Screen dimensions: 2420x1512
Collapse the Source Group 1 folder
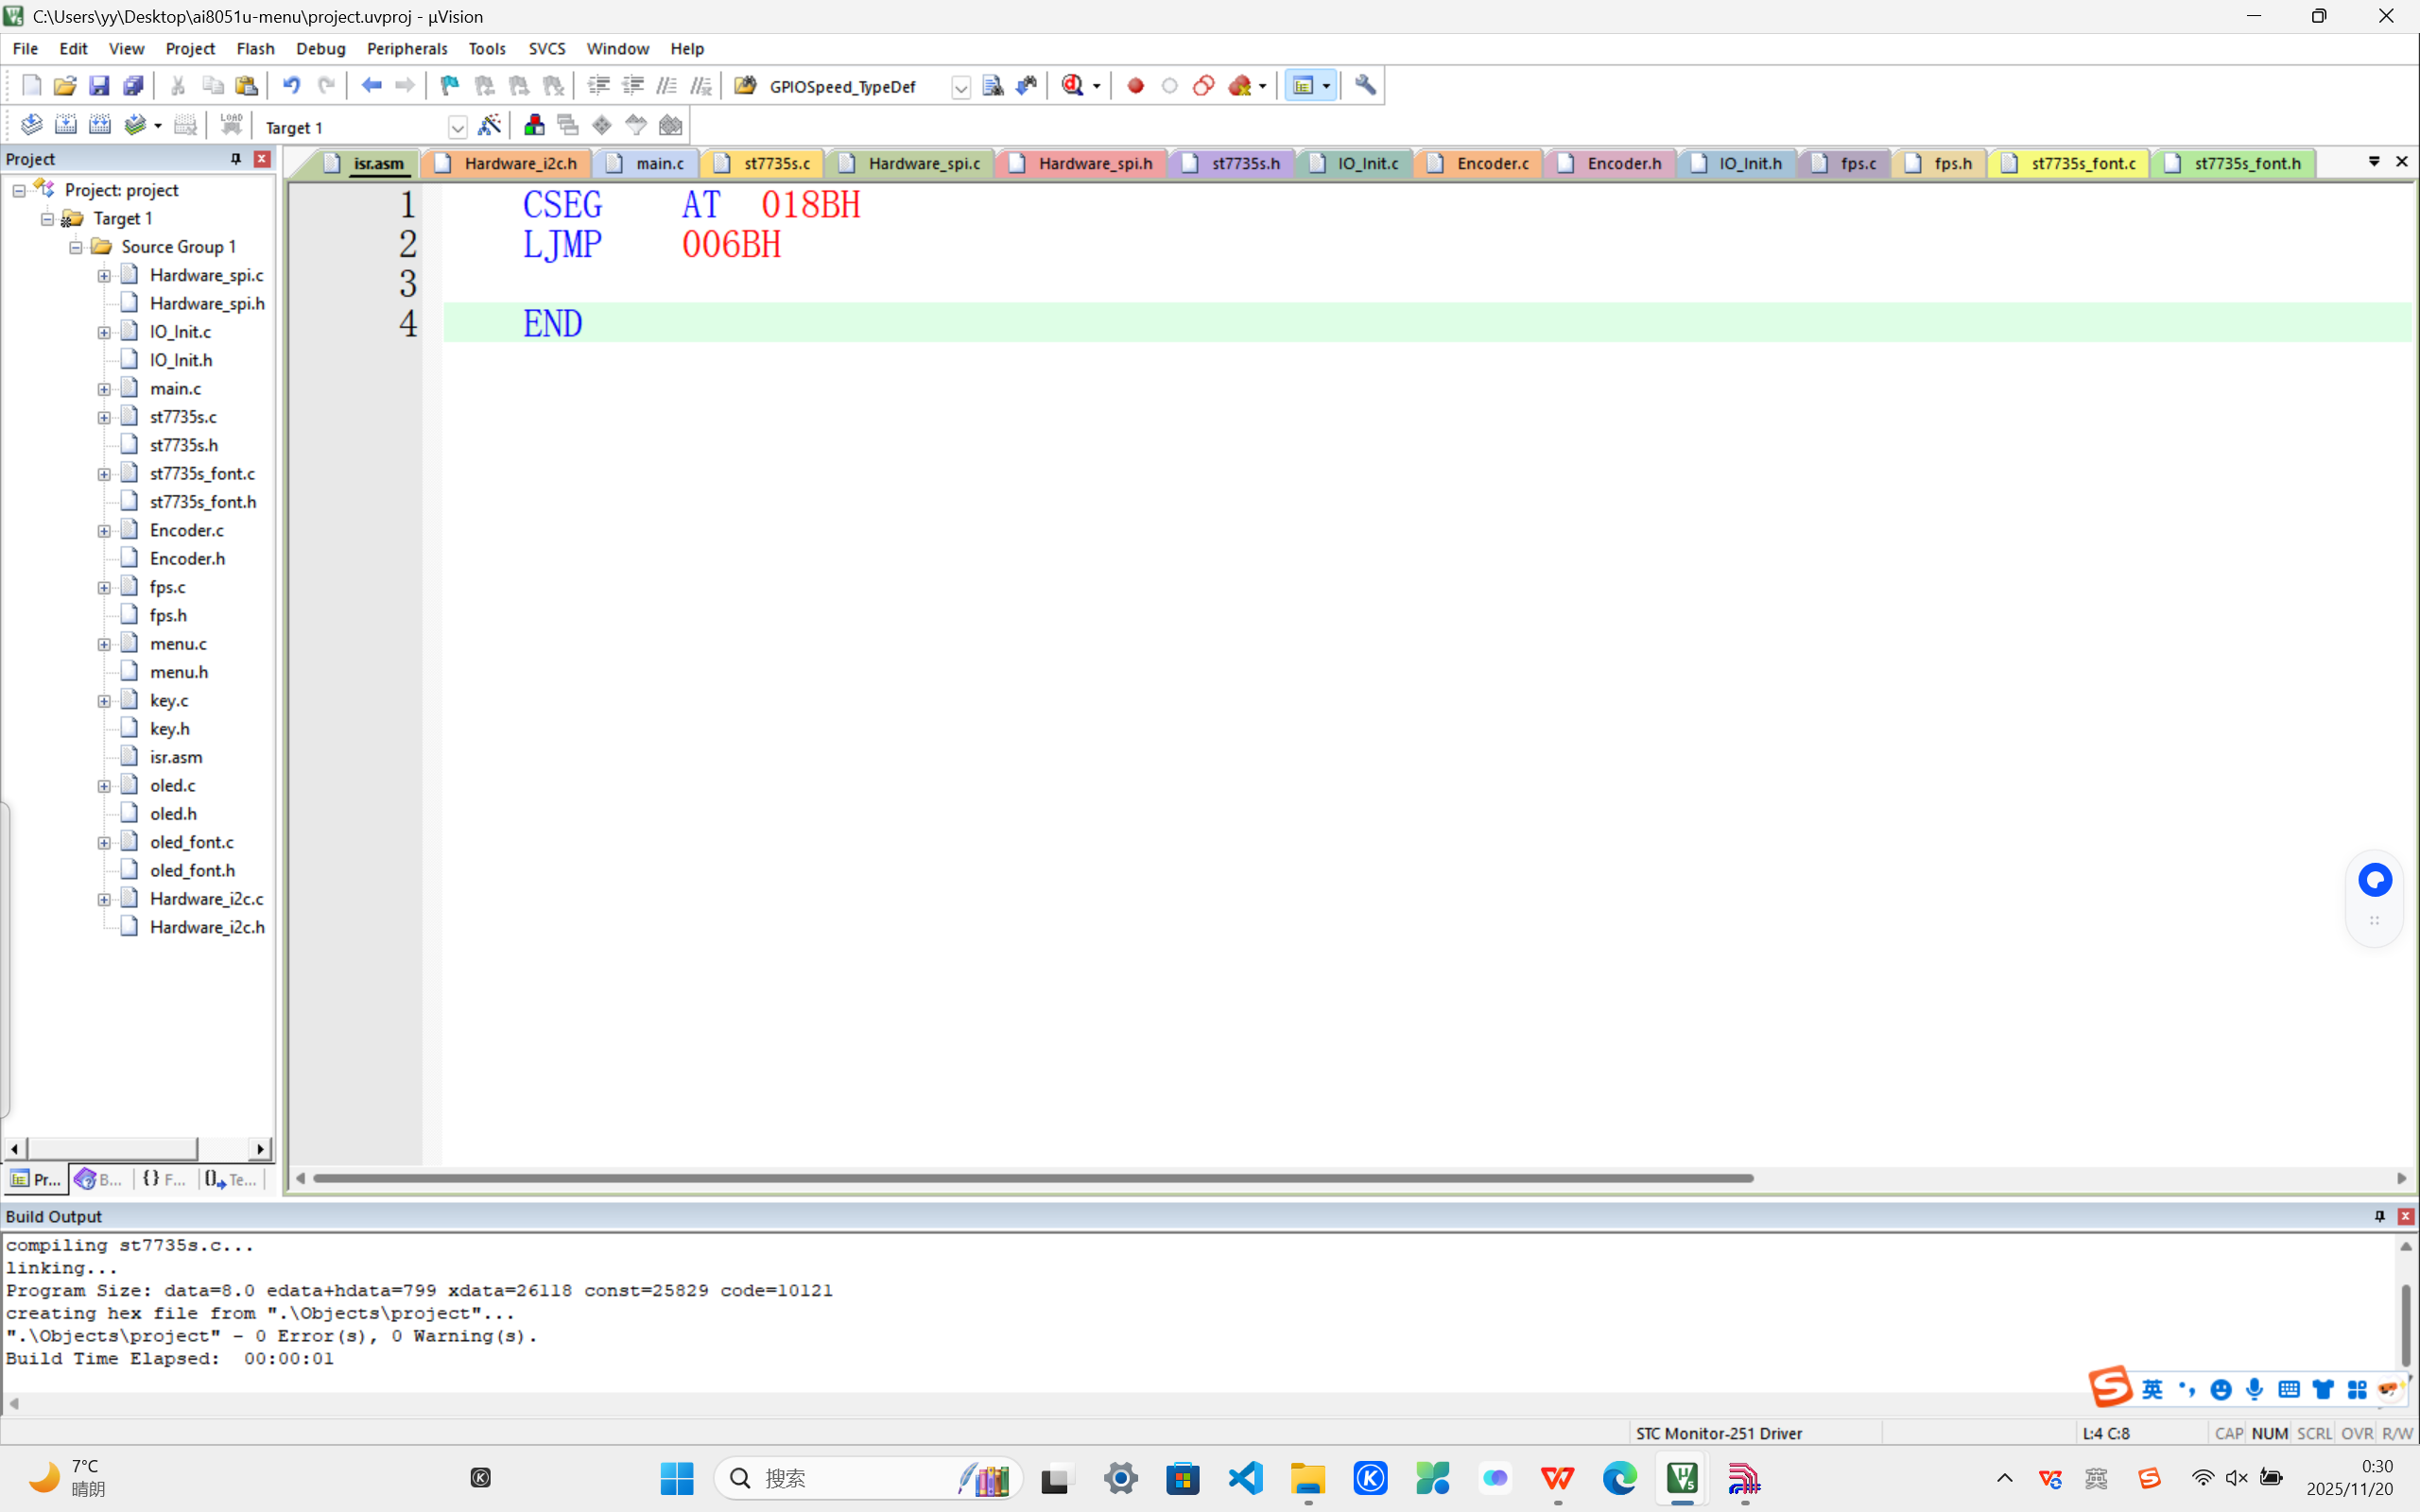click(x=76, y=247)
